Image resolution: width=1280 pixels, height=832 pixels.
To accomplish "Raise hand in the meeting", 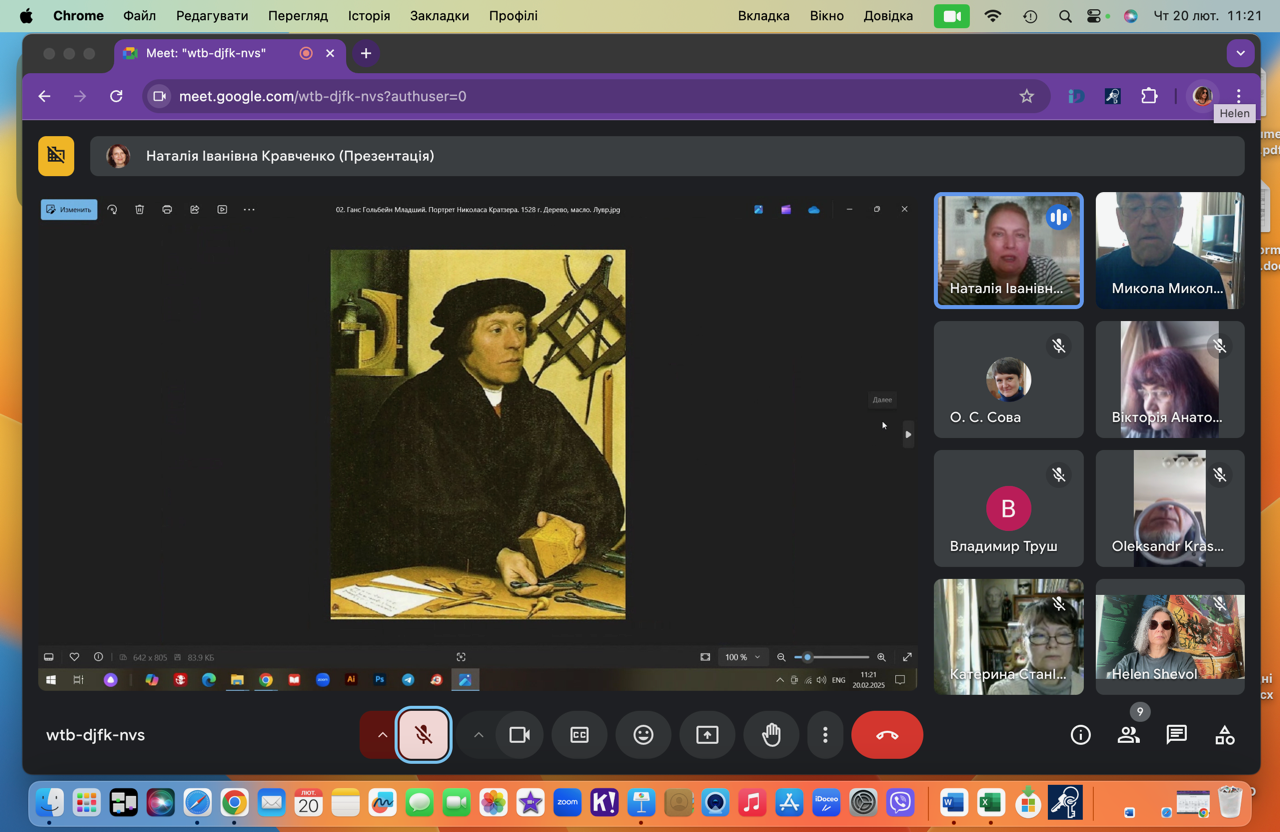I will [771, 735].
